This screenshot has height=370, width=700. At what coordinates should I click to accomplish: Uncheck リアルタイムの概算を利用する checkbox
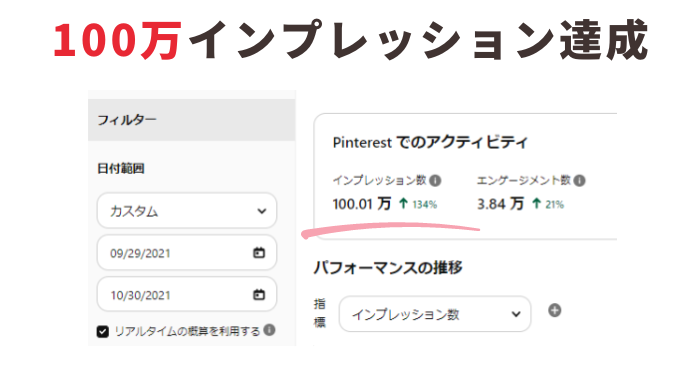click(103, 332)
